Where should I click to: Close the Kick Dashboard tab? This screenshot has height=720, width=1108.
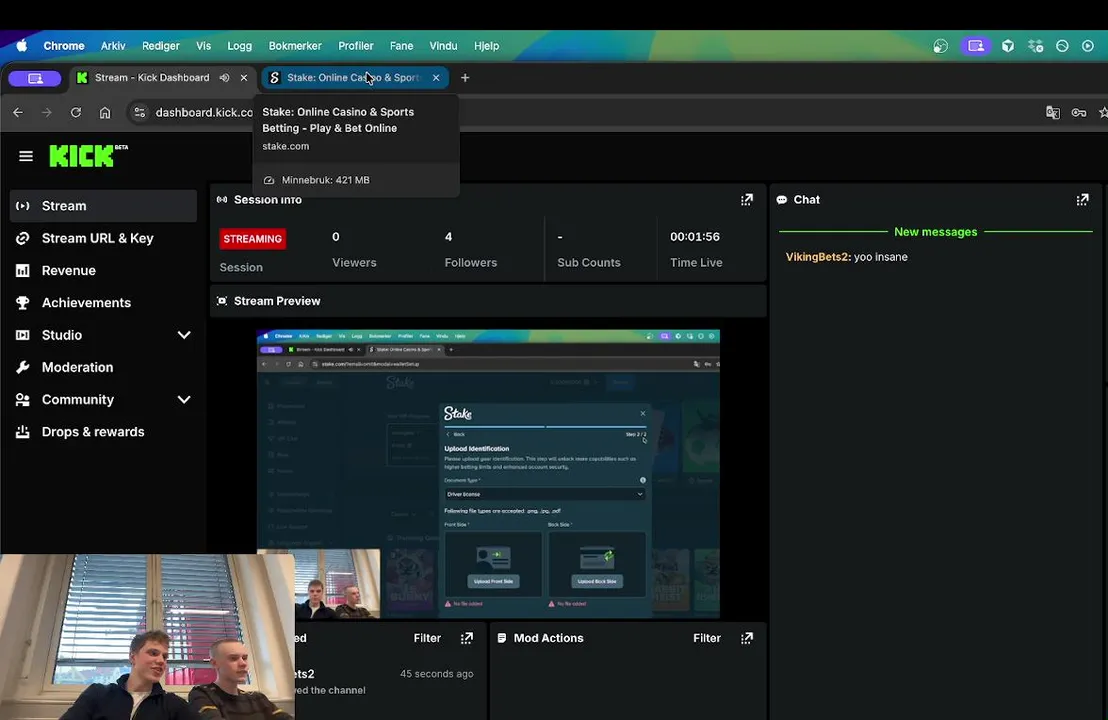(x=244, y=78)
